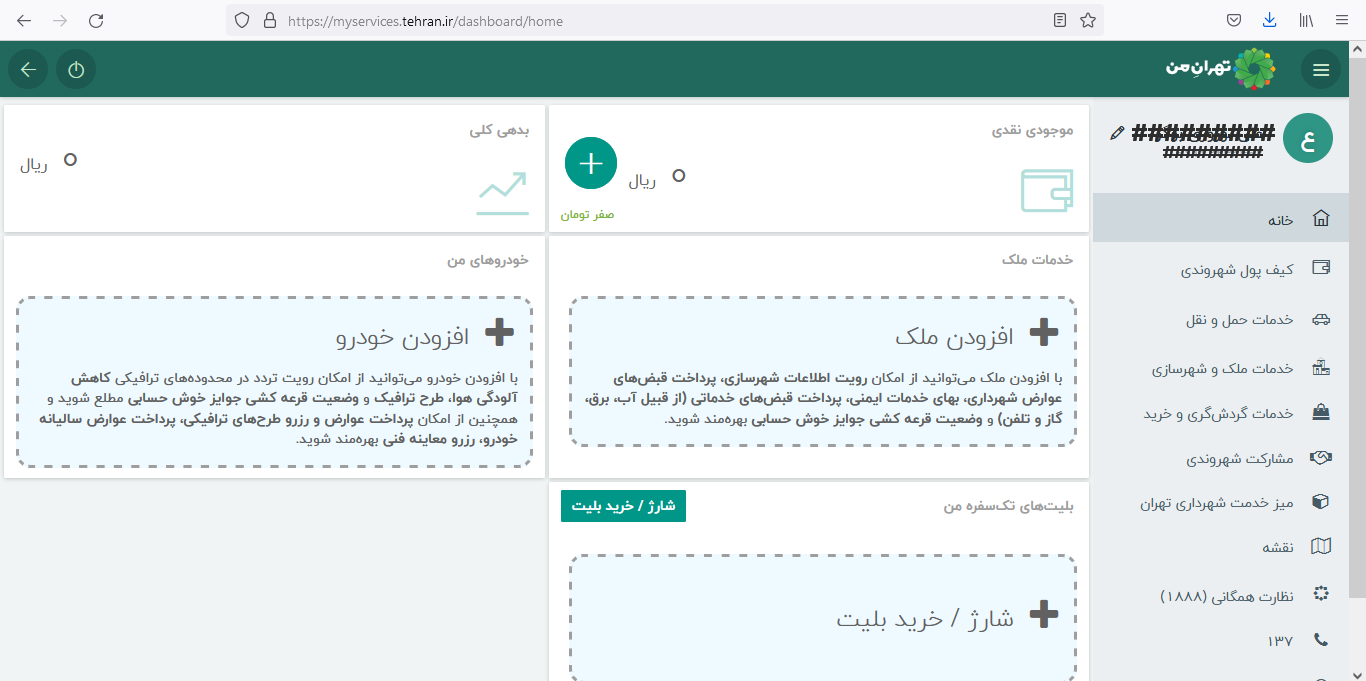Select the خانه (Home) item in the sidebar
The width and height of the screenshot is (1366, 681).
pos(1280,217)
